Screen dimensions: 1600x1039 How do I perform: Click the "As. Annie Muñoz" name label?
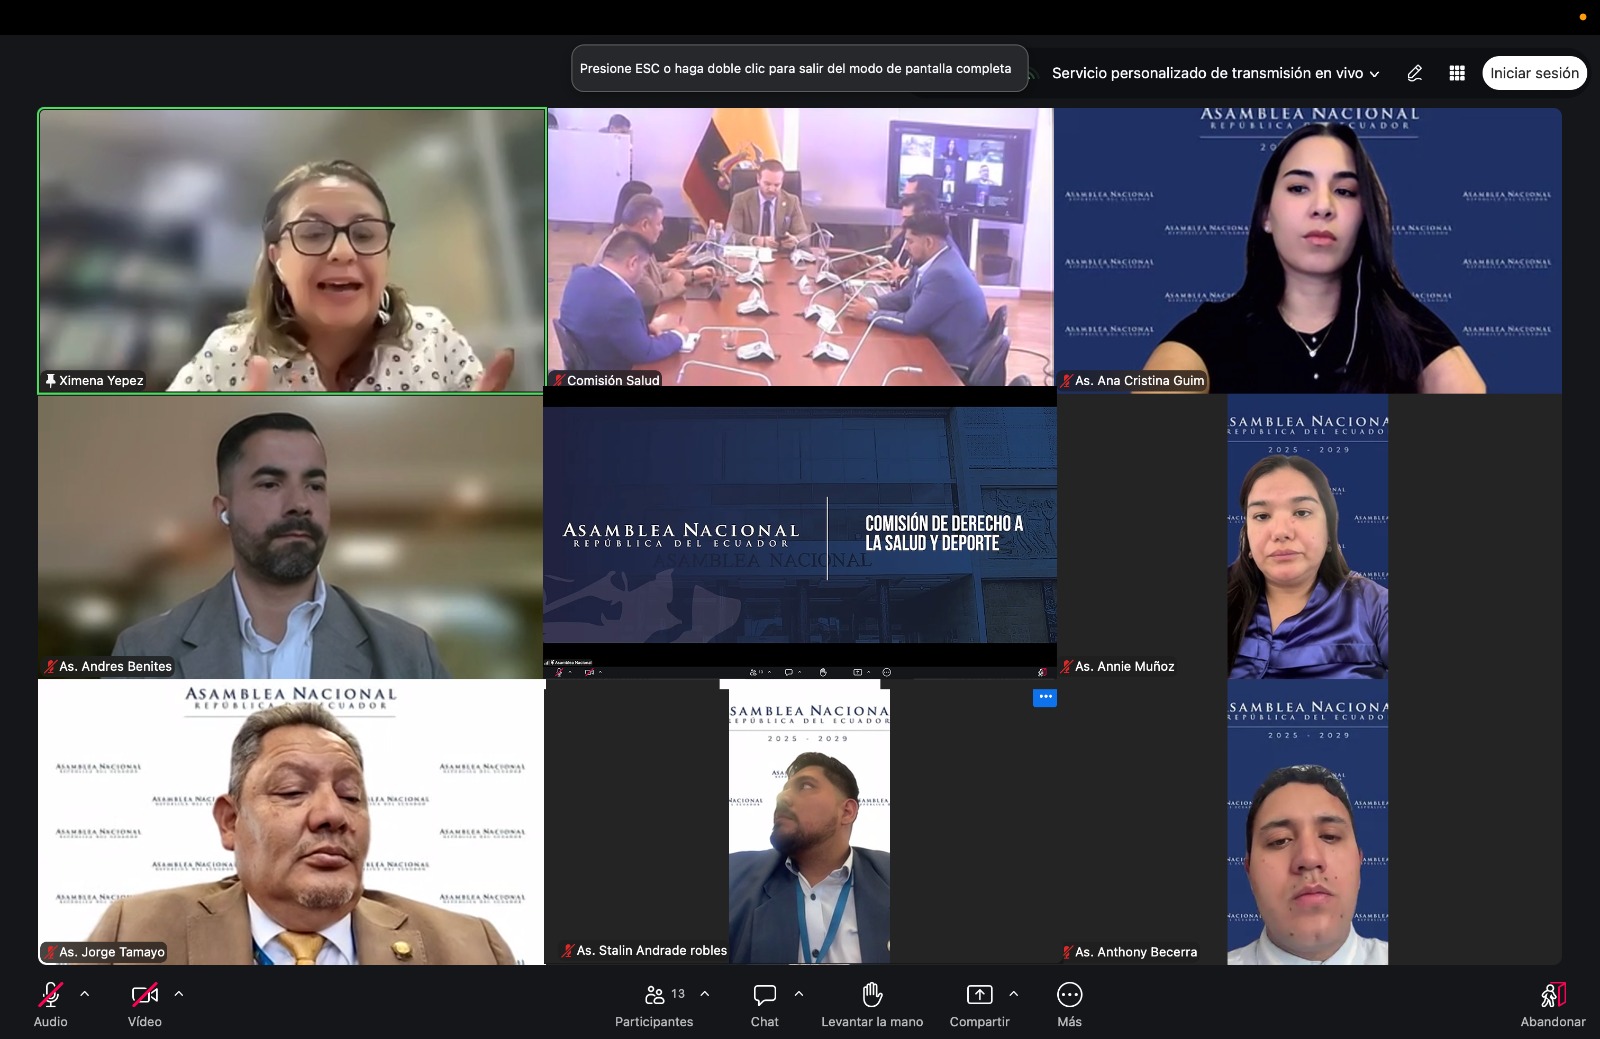[1125, 667]
